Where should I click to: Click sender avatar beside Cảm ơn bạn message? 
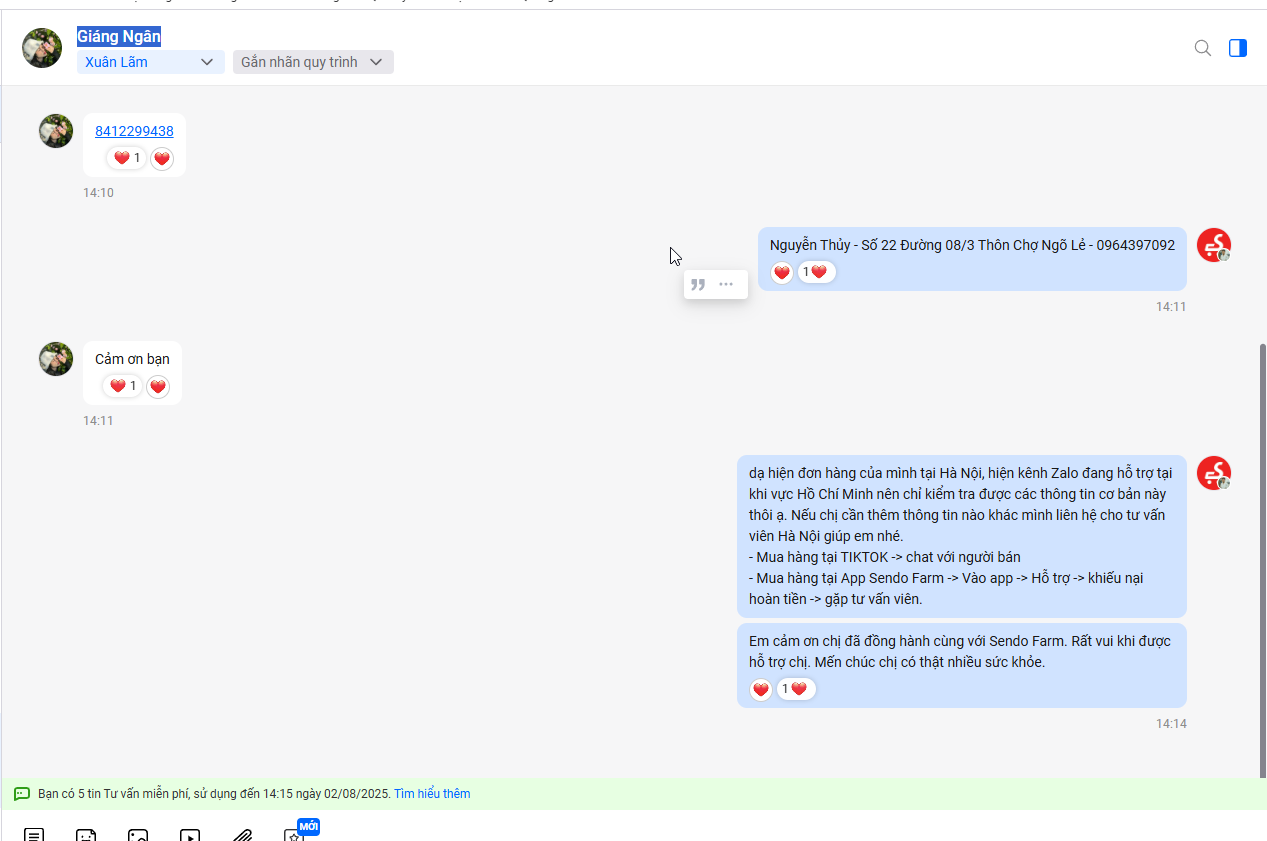56,359
